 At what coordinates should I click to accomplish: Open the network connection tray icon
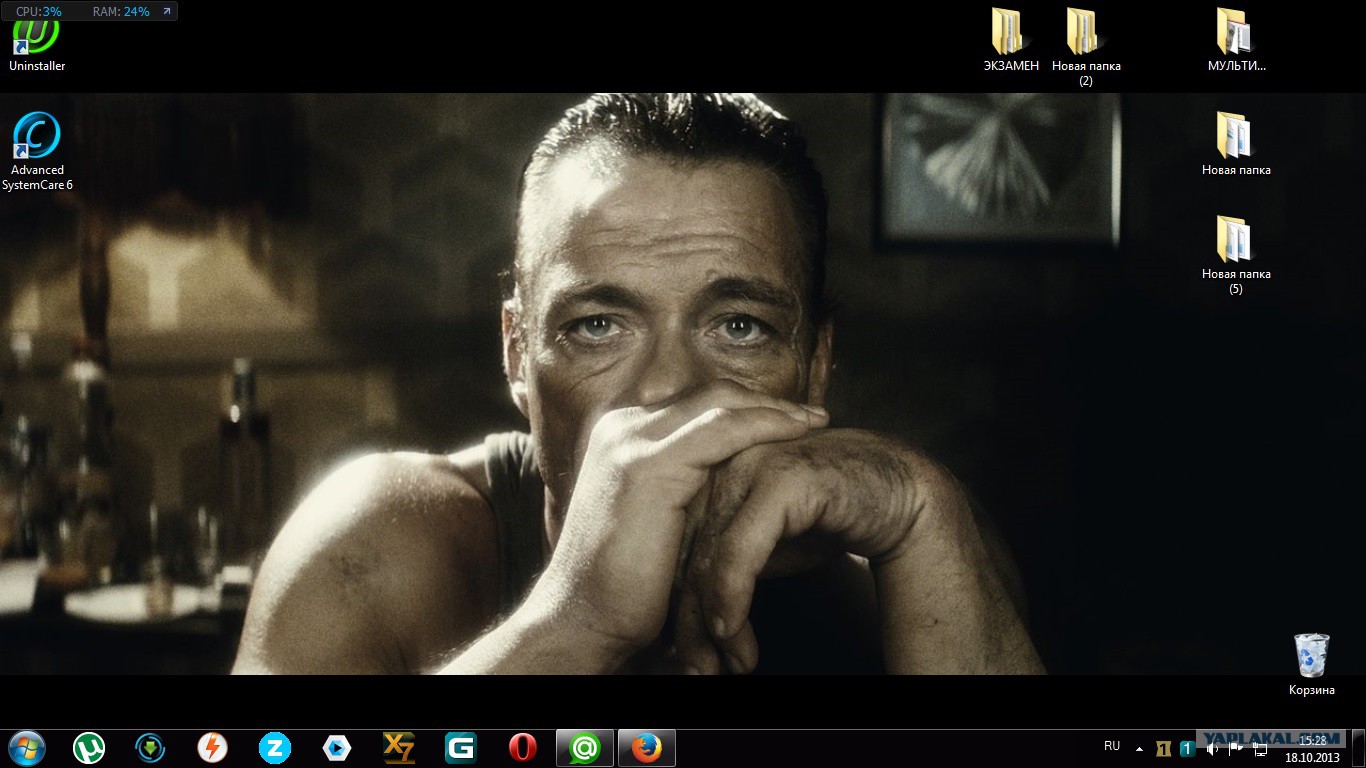click(1259, 748)
